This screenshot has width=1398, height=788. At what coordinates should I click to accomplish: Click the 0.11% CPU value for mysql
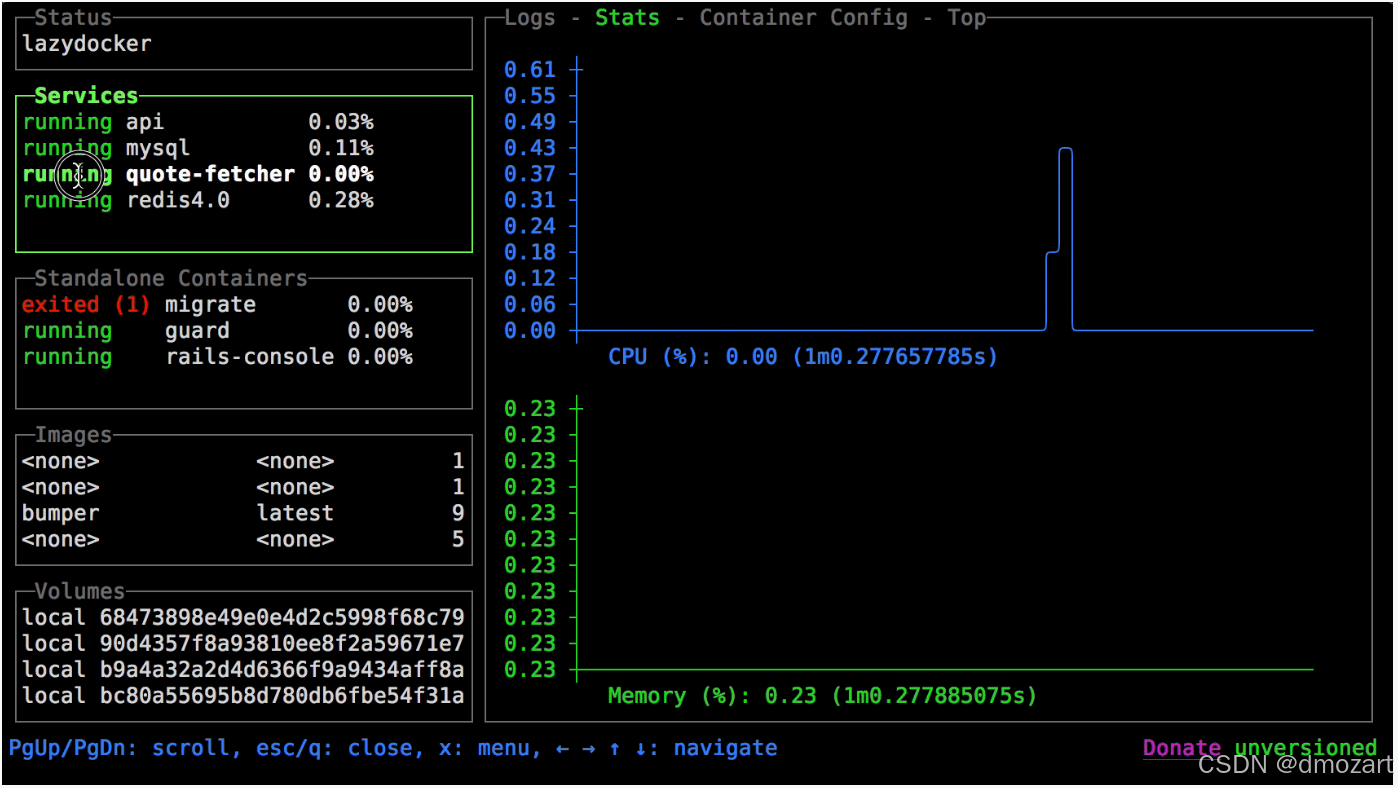341,148
